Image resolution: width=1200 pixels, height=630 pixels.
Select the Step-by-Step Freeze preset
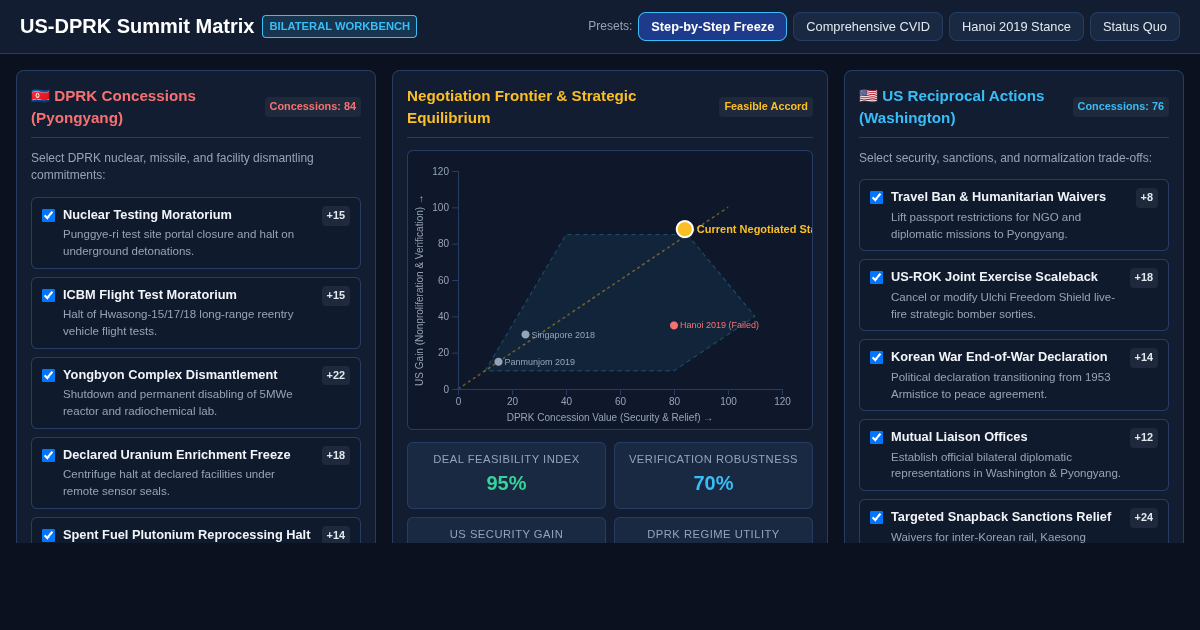coord(712,26)
